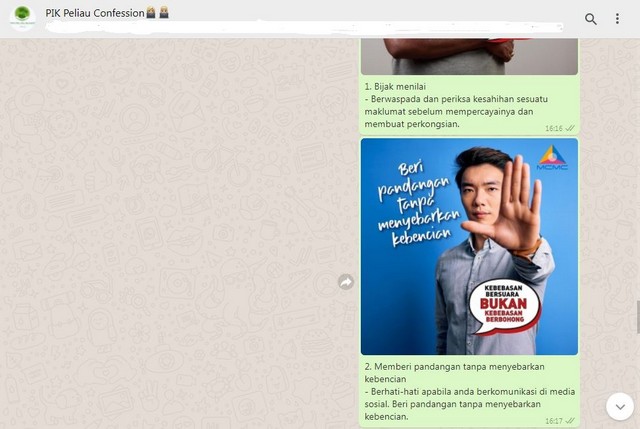640x429 pixels.
Task: Open the three-dot chat menu
Action: 617,19
